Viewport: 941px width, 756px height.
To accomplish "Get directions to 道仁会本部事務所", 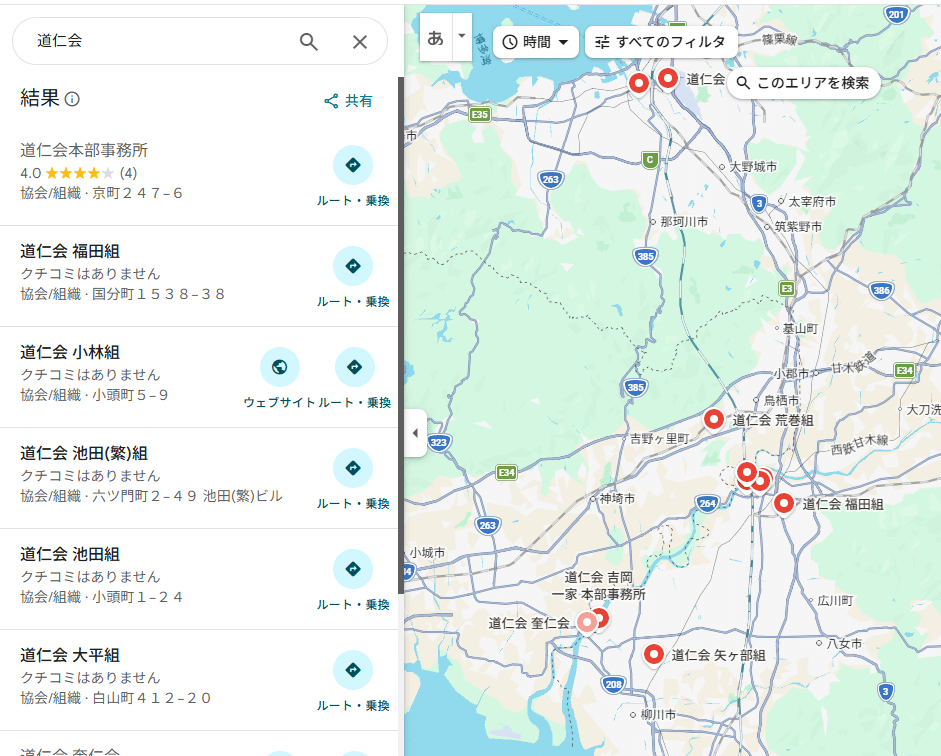I will (x=353, y=166).
